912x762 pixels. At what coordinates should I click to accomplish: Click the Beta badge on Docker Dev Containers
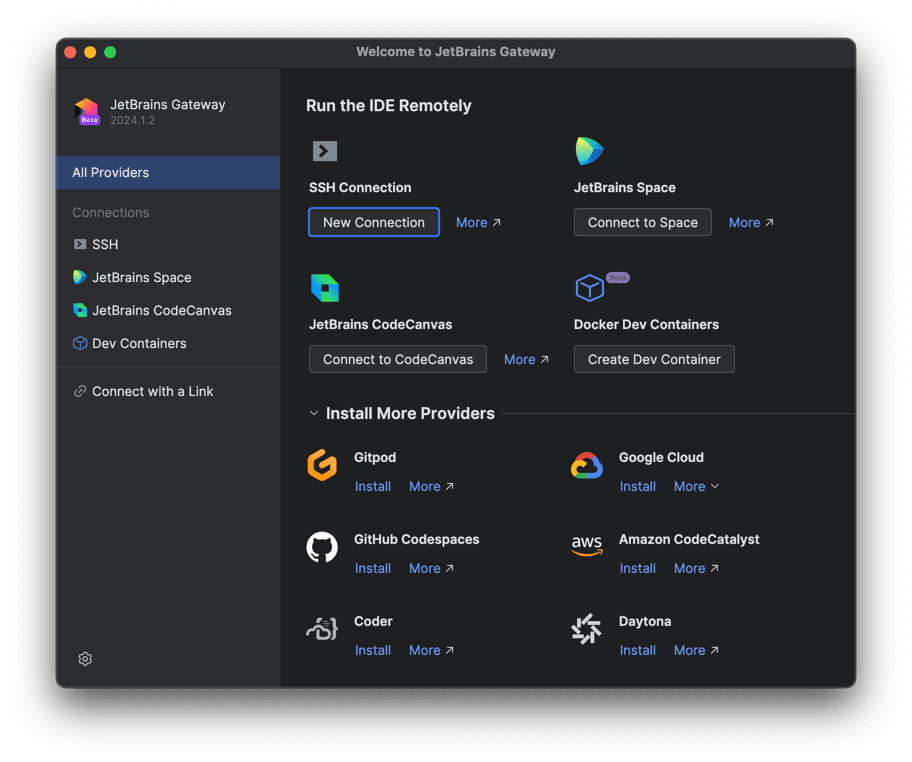618,277
